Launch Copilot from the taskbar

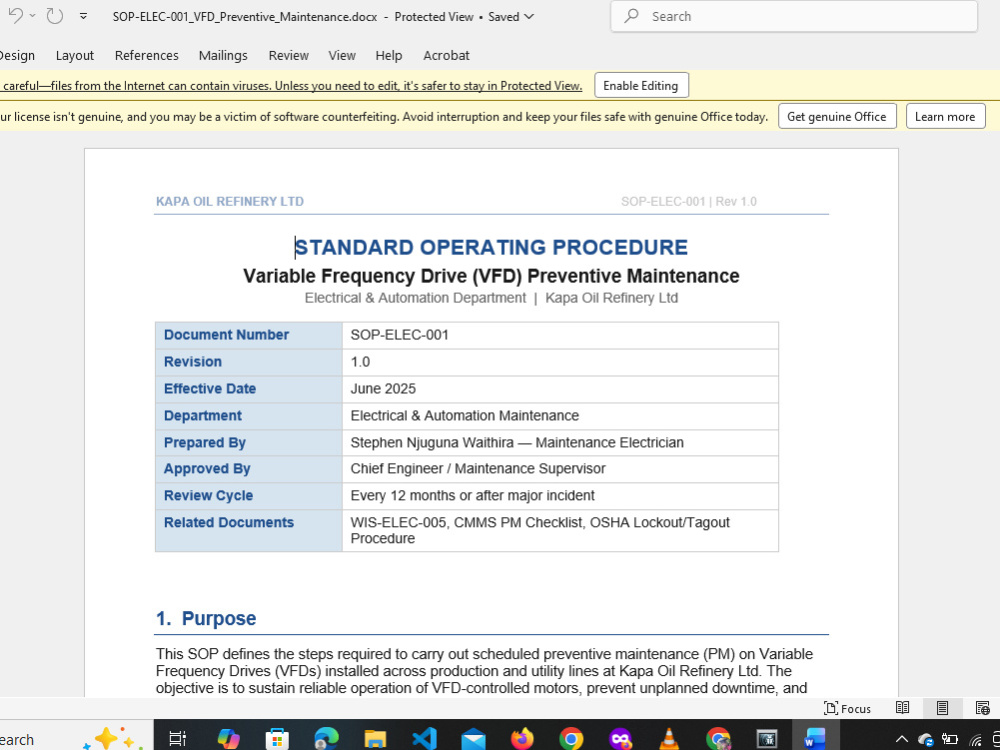(x=228, y=739)
